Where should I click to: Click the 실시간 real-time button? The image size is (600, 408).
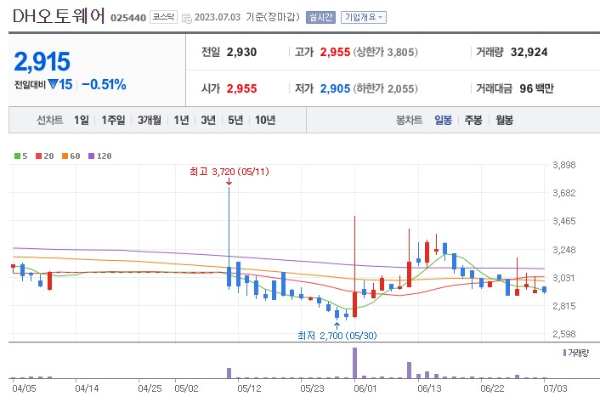point(321,17)
